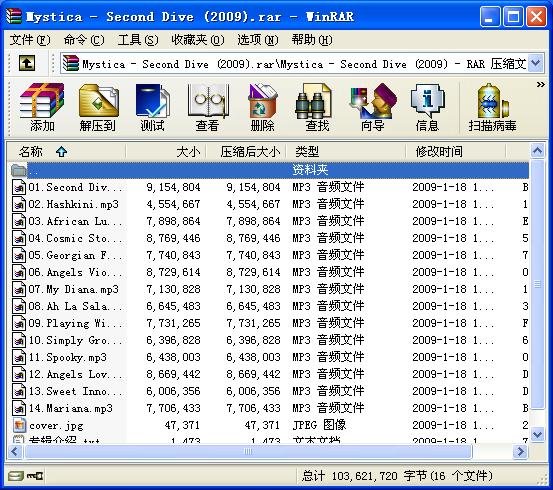Click archive icon in address bar
The height and width of the screenshot is (490, 553).
(71, 64)
